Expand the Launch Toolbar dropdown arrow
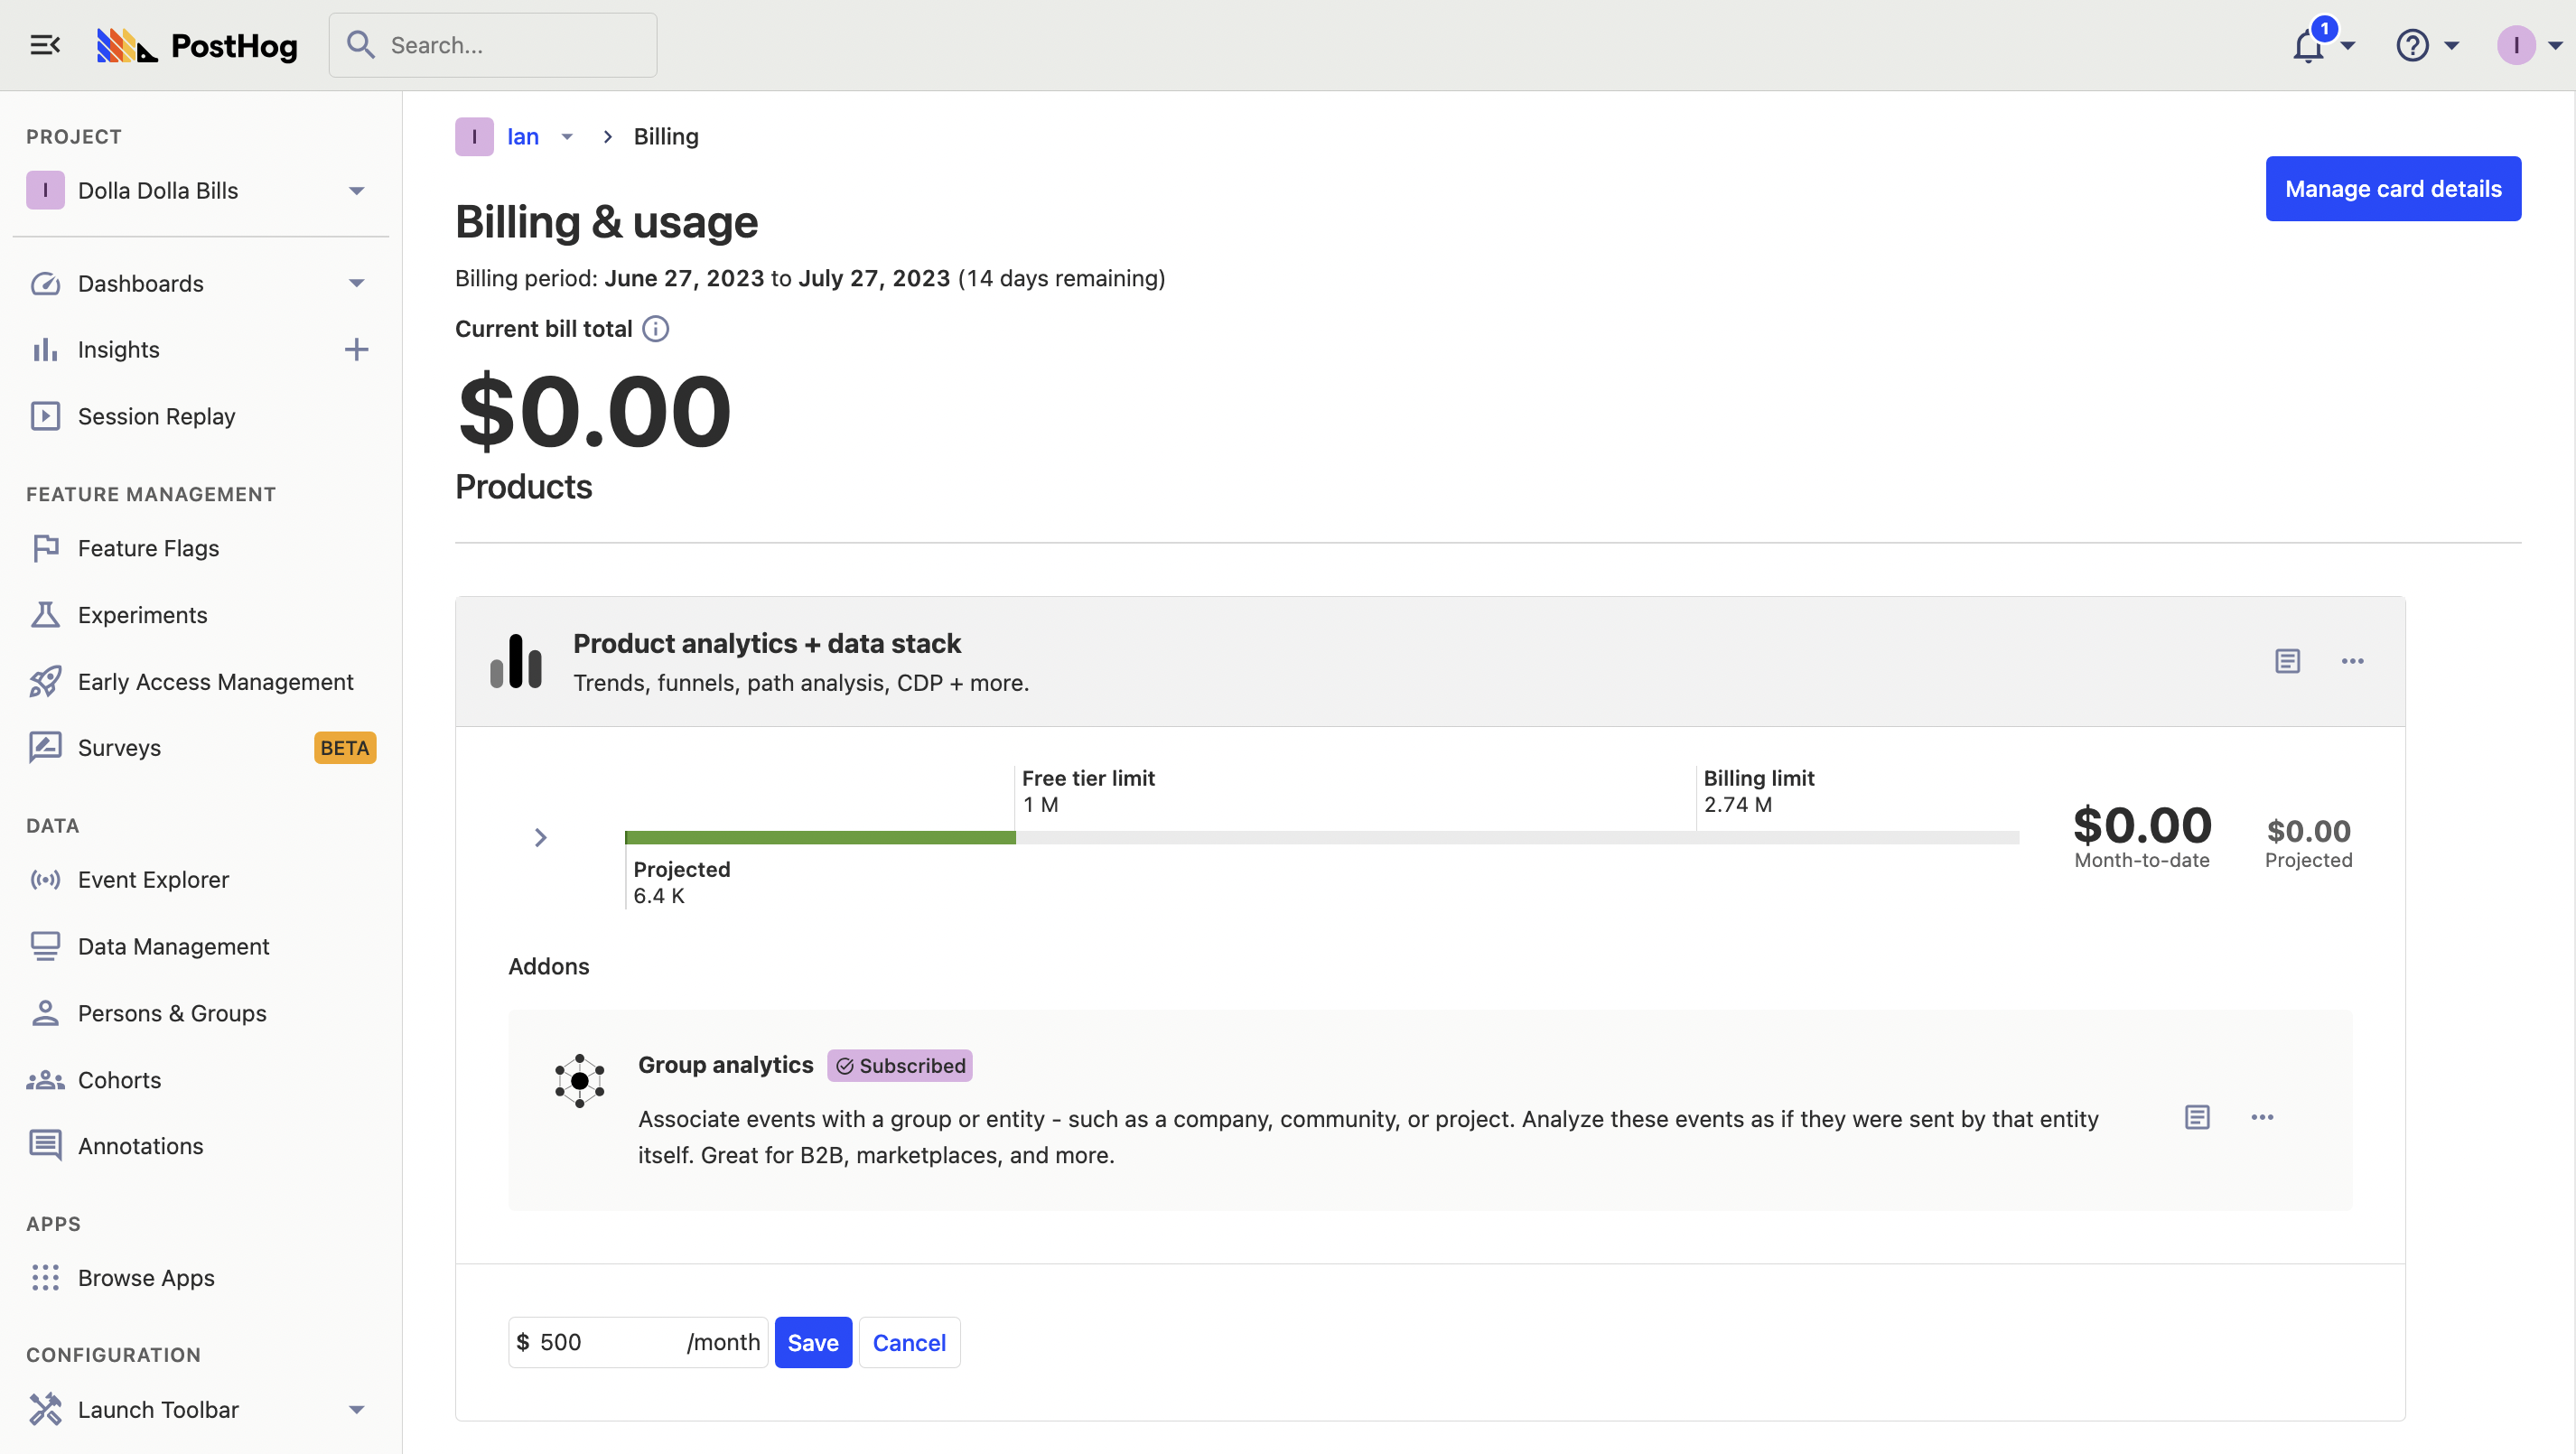This screenshot has width=2576, height=1454. coord(356,1410)
